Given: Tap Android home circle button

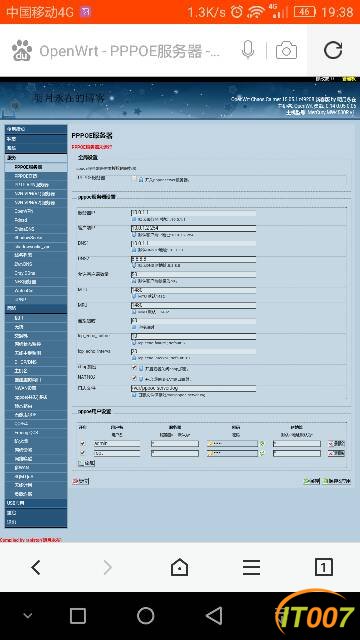Looking at the screenshot, I should [x=146, y=616].
